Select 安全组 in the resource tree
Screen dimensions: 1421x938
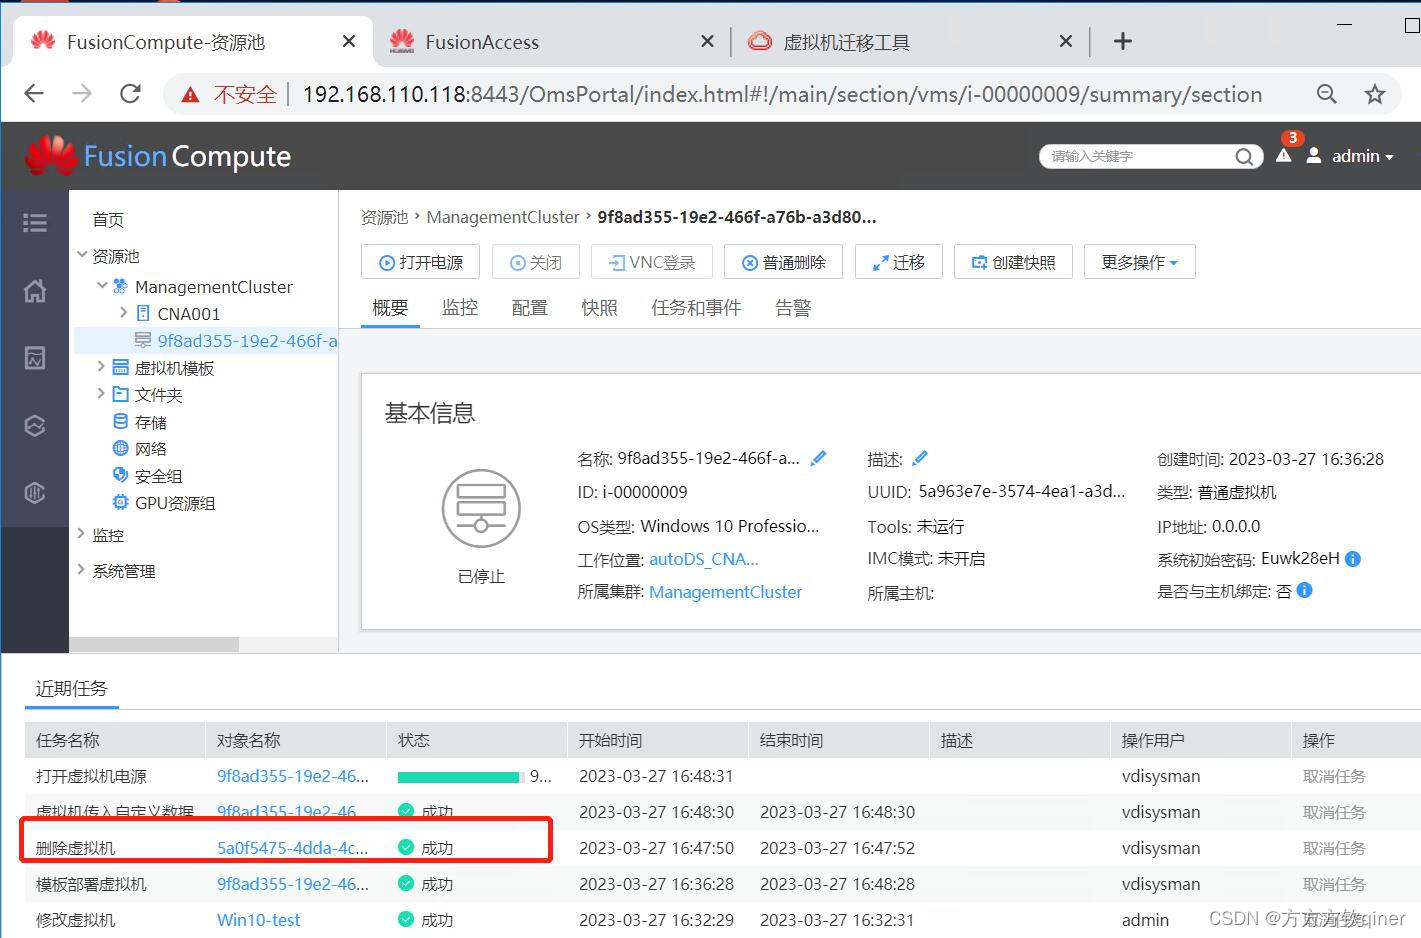coord(158,476)
